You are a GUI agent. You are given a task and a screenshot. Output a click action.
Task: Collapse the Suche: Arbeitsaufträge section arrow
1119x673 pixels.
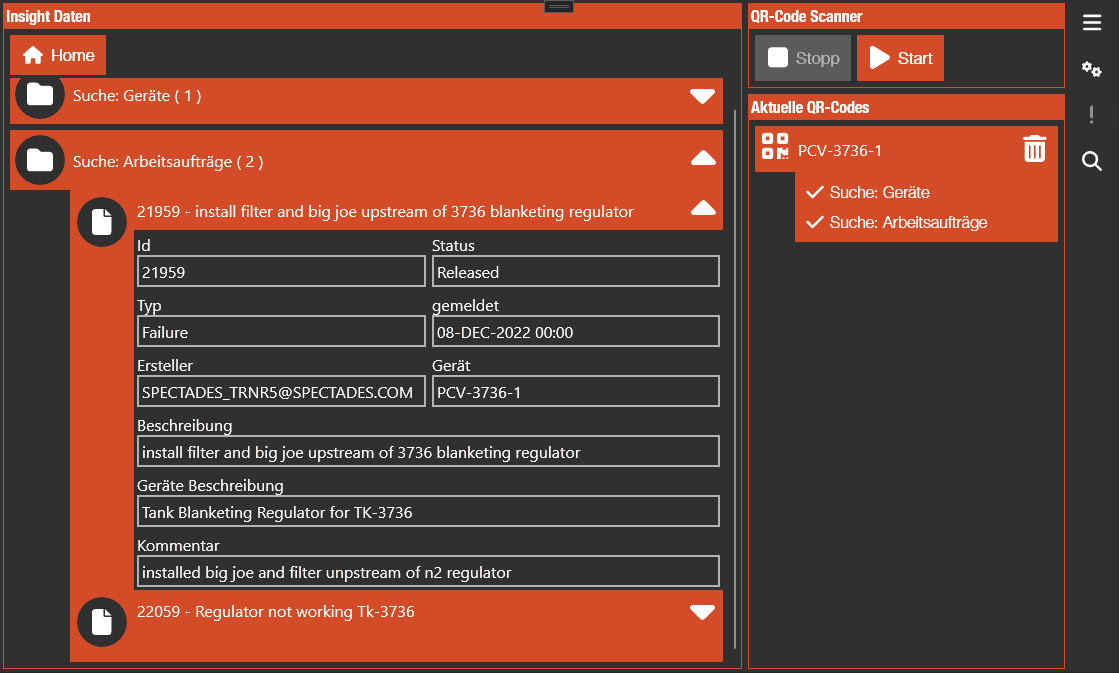click(703, 158)
